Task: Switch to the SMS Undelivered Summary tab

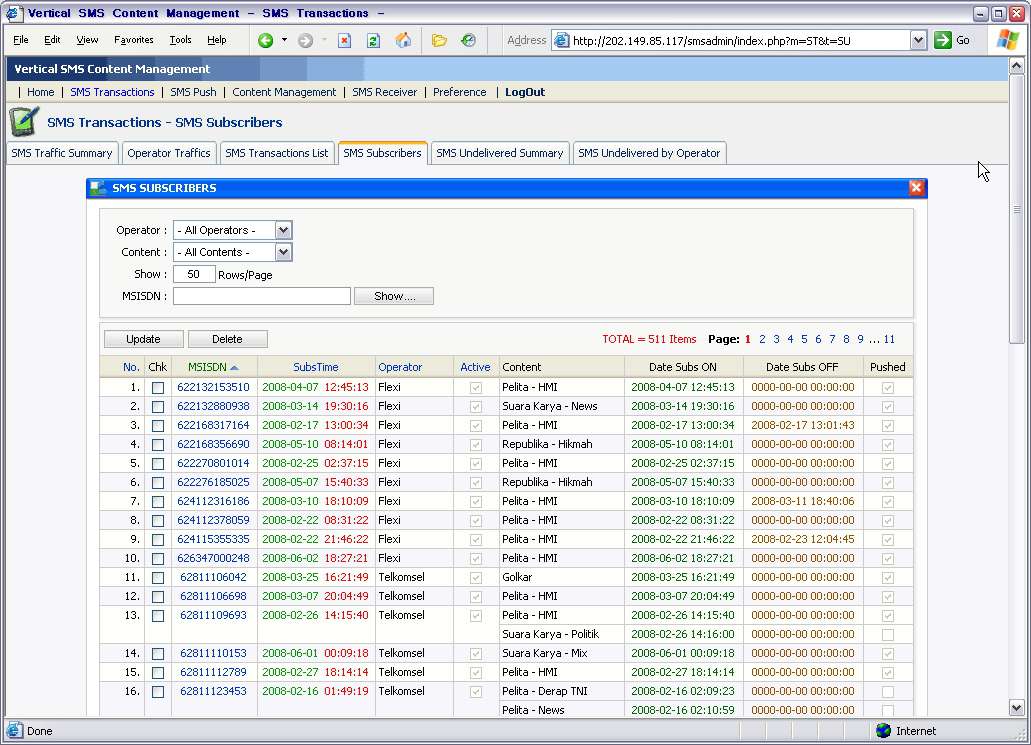Action: click(499, 153)
